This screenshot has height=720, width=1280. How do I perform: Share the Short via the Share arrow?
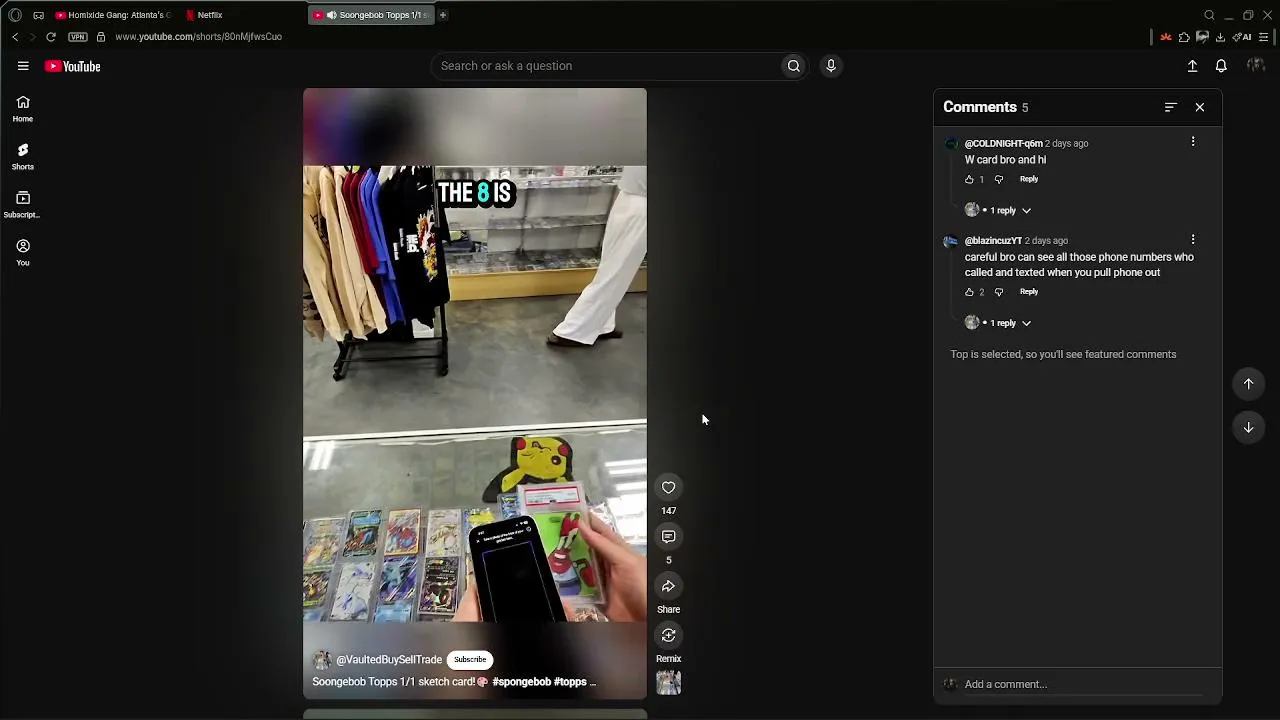pyautogui.click(x=668, y=586)
